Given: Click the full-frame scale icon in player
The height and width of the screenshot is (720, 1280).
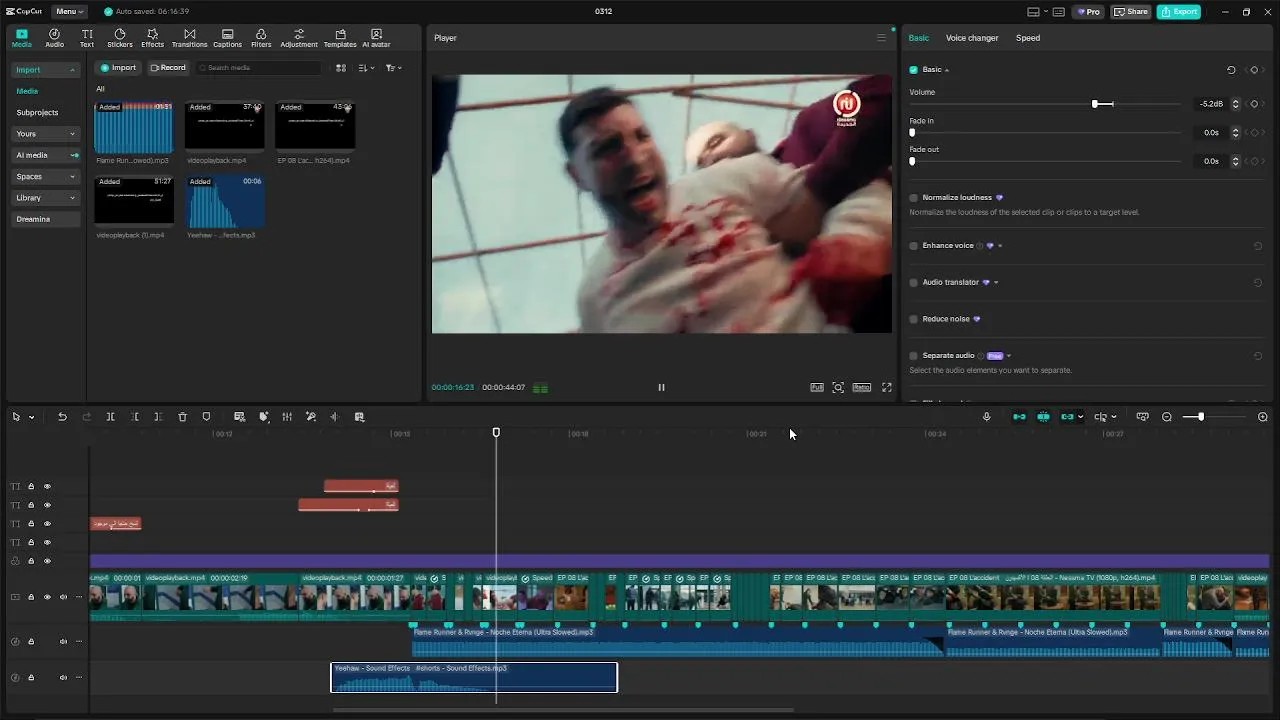Looking at the screenshot, I should click(817, 388).
